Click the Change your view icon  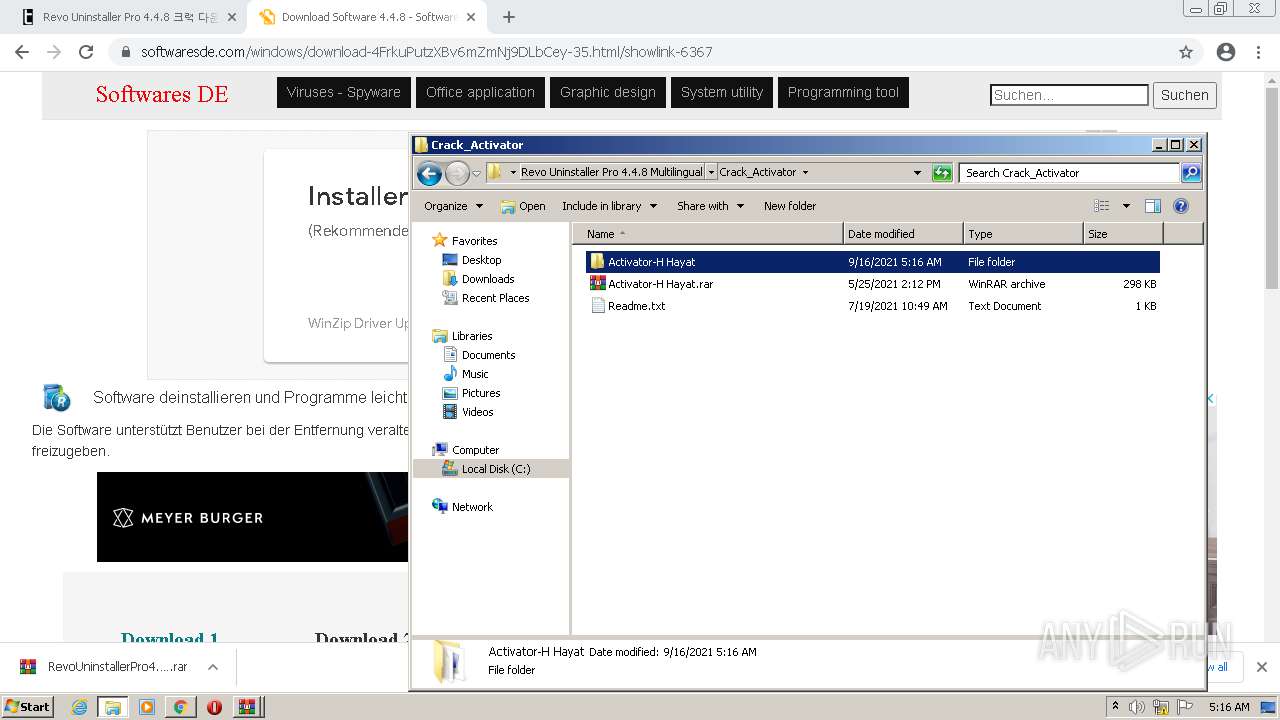1102,206
